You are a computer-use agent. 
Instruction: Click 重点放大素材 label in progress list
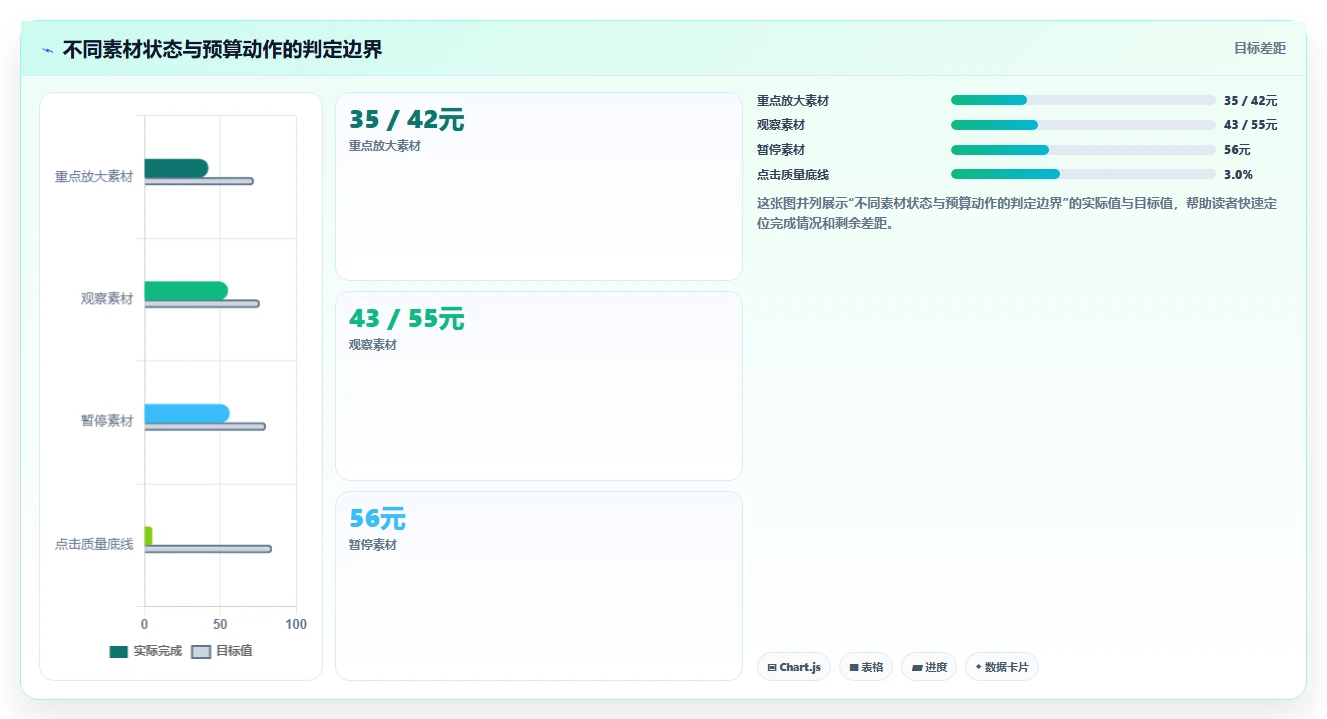[x=793, y=101]
